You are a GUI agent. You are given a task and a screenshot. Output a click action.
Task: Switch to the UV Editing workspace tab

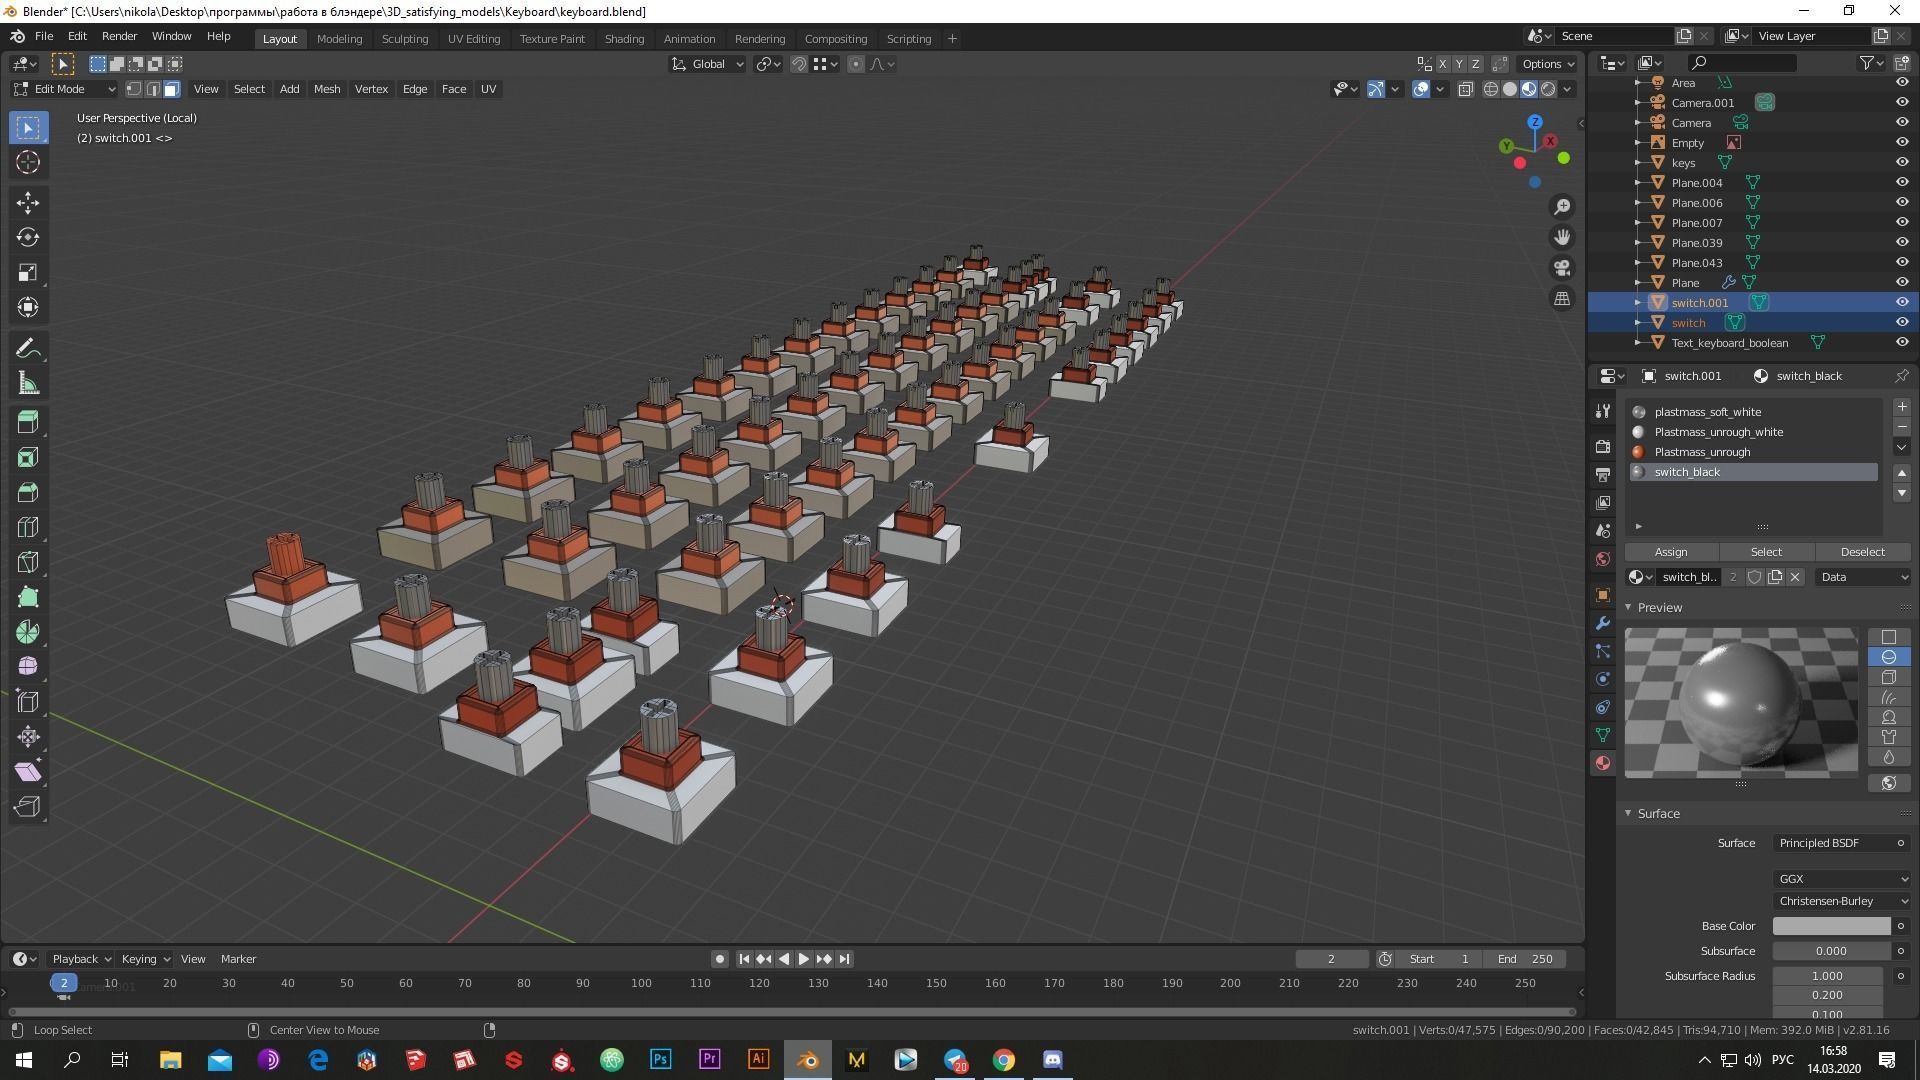click(474, 39)
